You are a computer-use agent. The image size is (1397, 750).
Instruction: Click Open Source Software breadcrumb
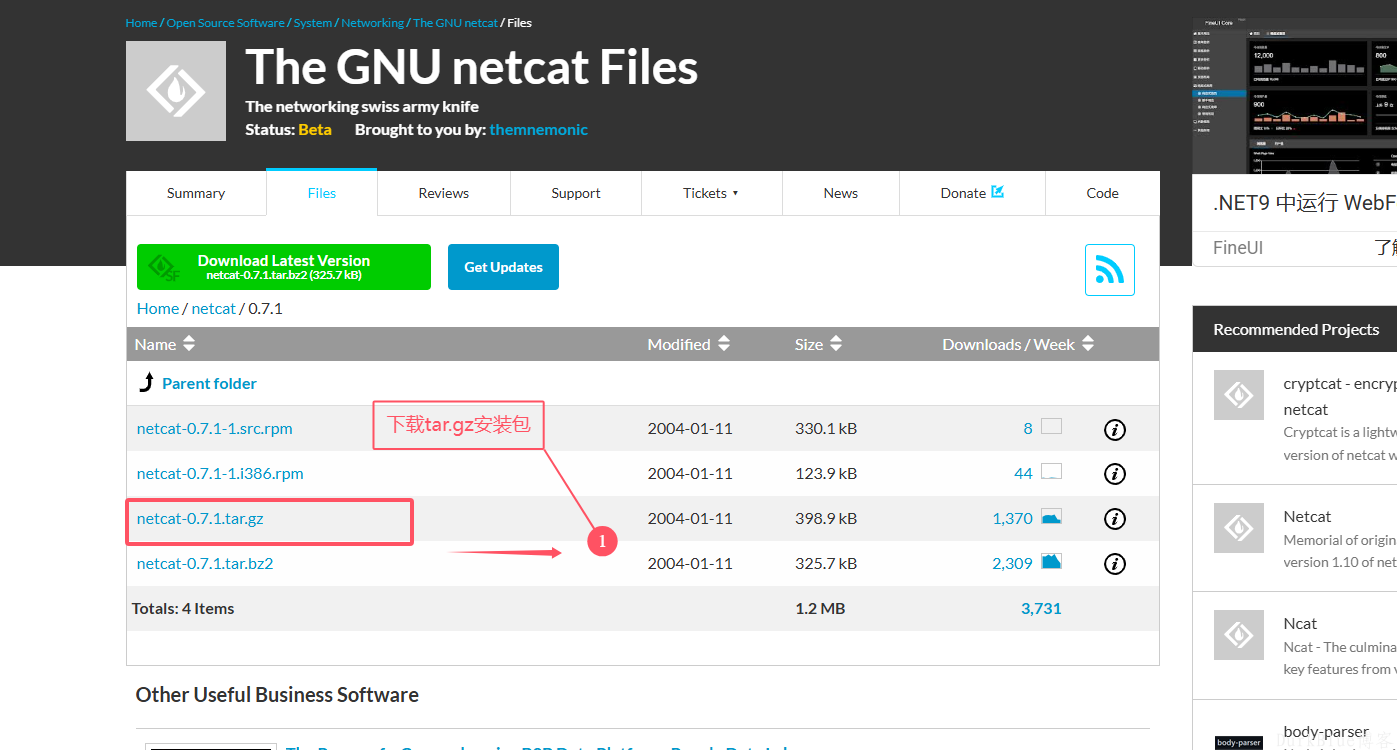click(226, 22)
